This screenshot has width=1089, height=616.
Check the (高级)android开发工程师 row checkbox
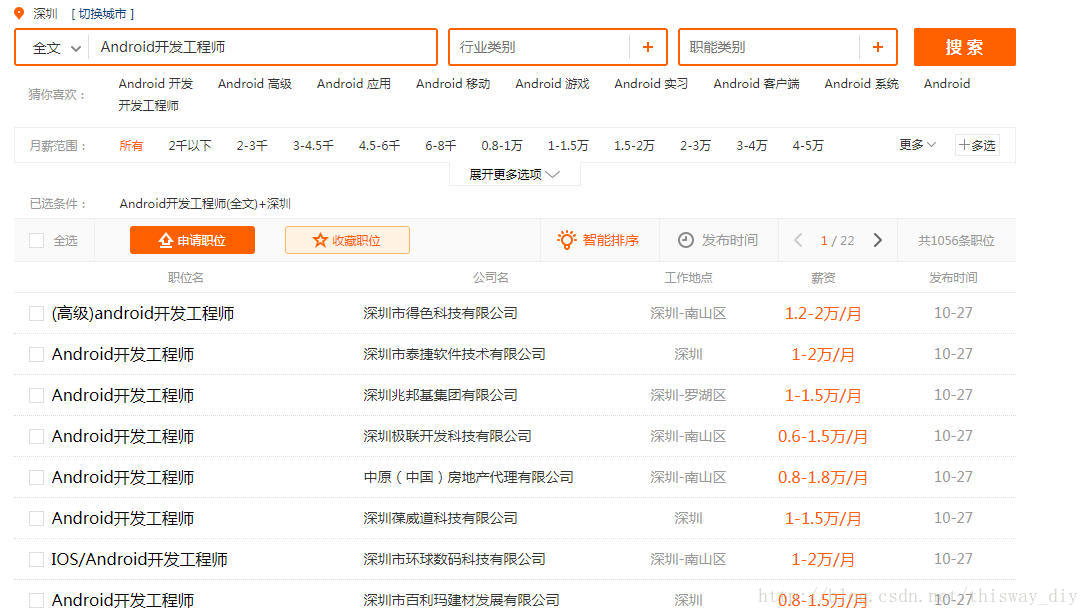tap(36, 314)
